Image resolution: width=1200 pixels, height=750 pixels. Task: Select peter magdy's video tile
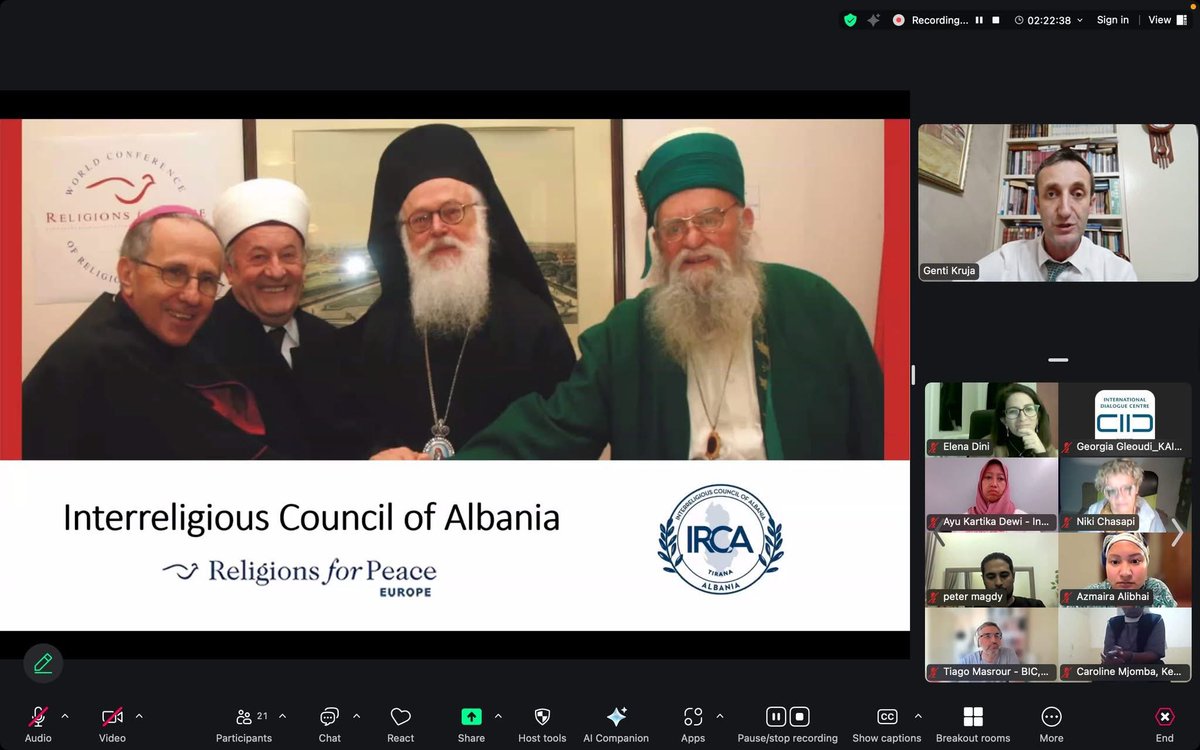coord(991,570)
